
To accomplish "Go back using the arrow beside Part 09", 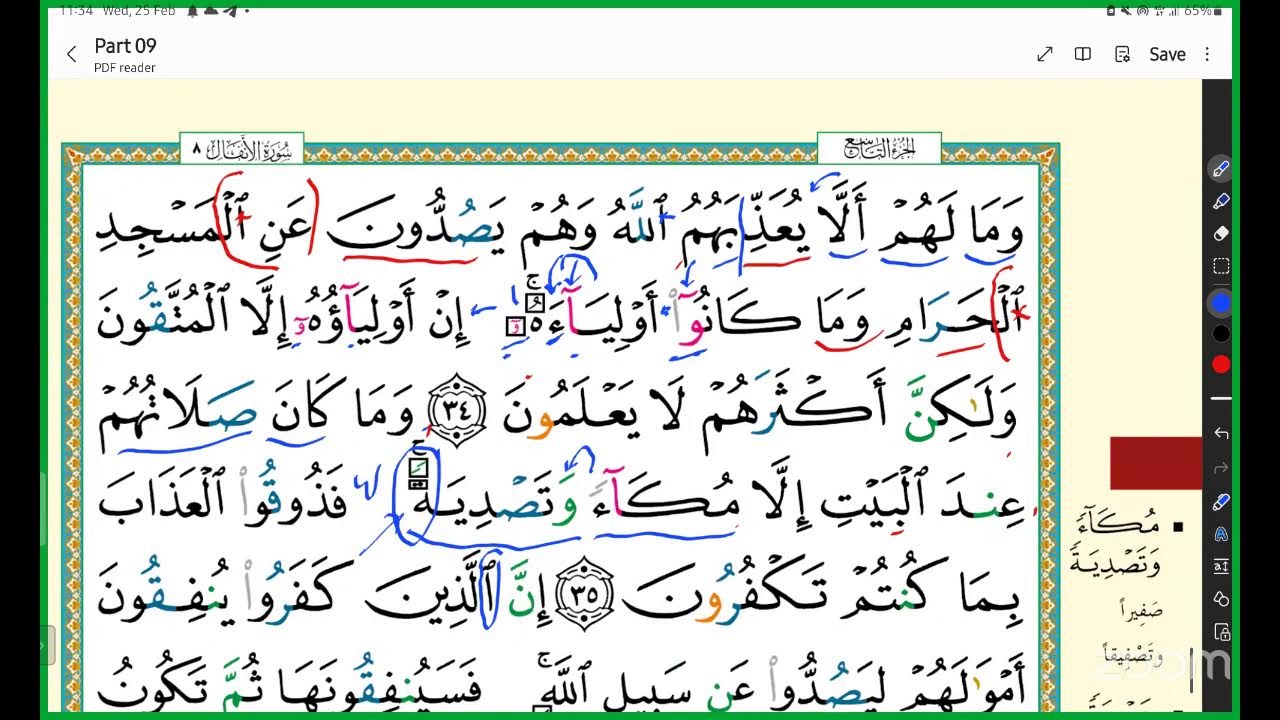I will (71, 55).
